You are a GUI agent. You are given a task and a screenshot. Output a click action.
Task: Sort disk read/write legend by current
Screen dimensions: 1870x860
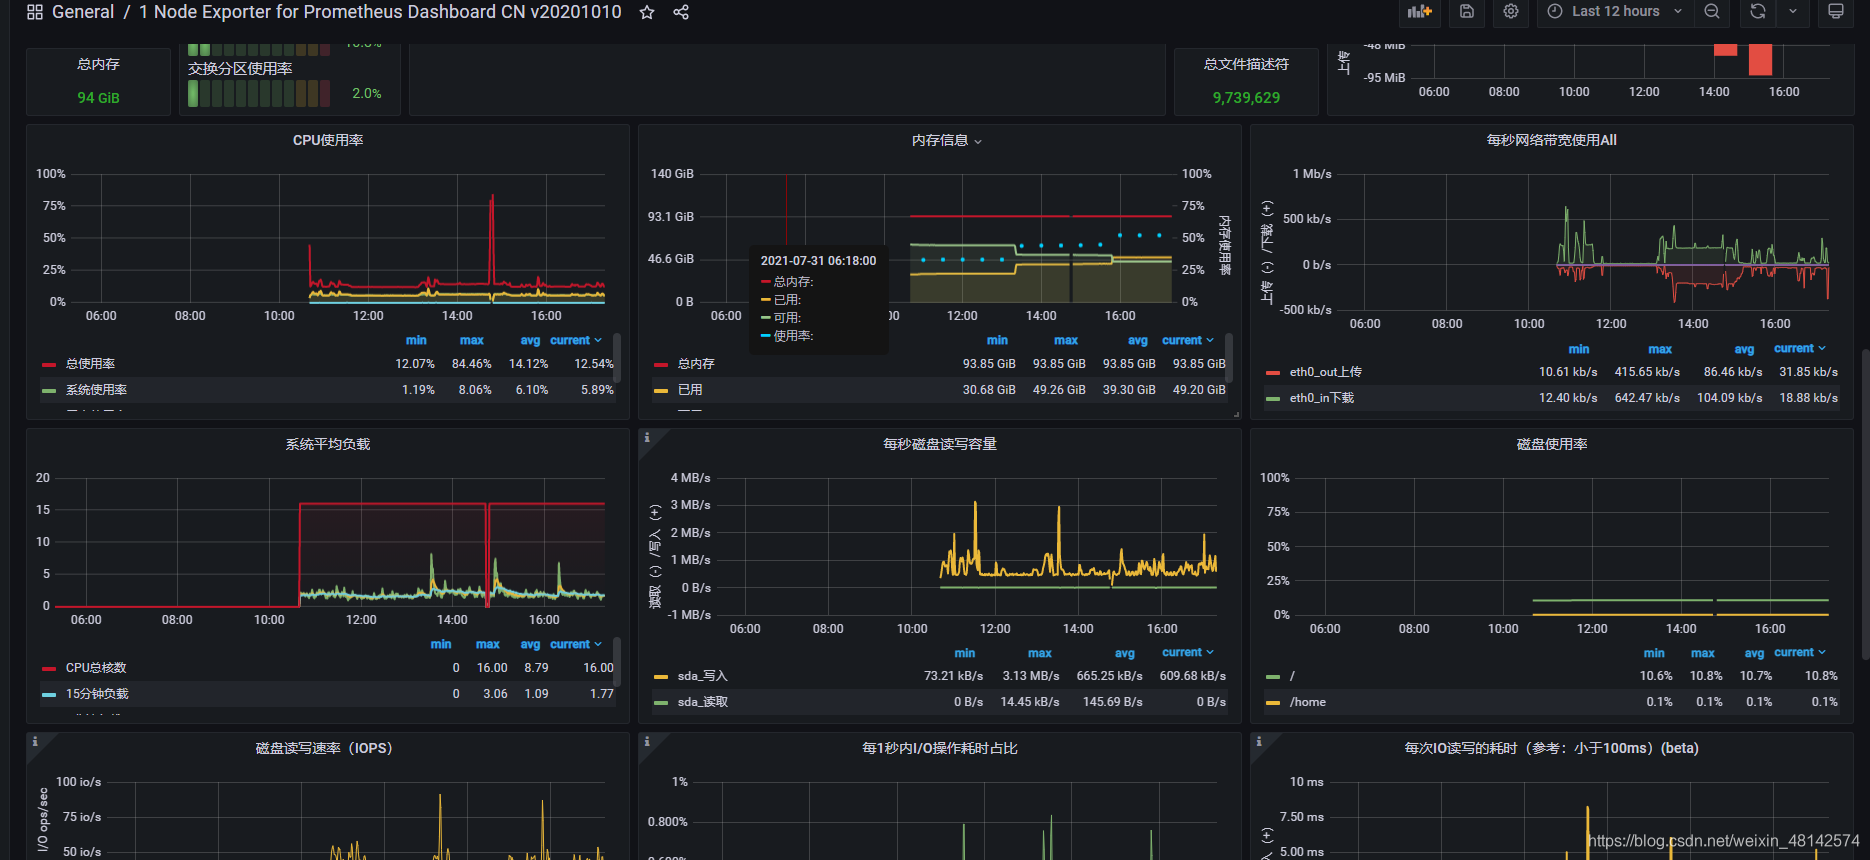point(1188,652)
